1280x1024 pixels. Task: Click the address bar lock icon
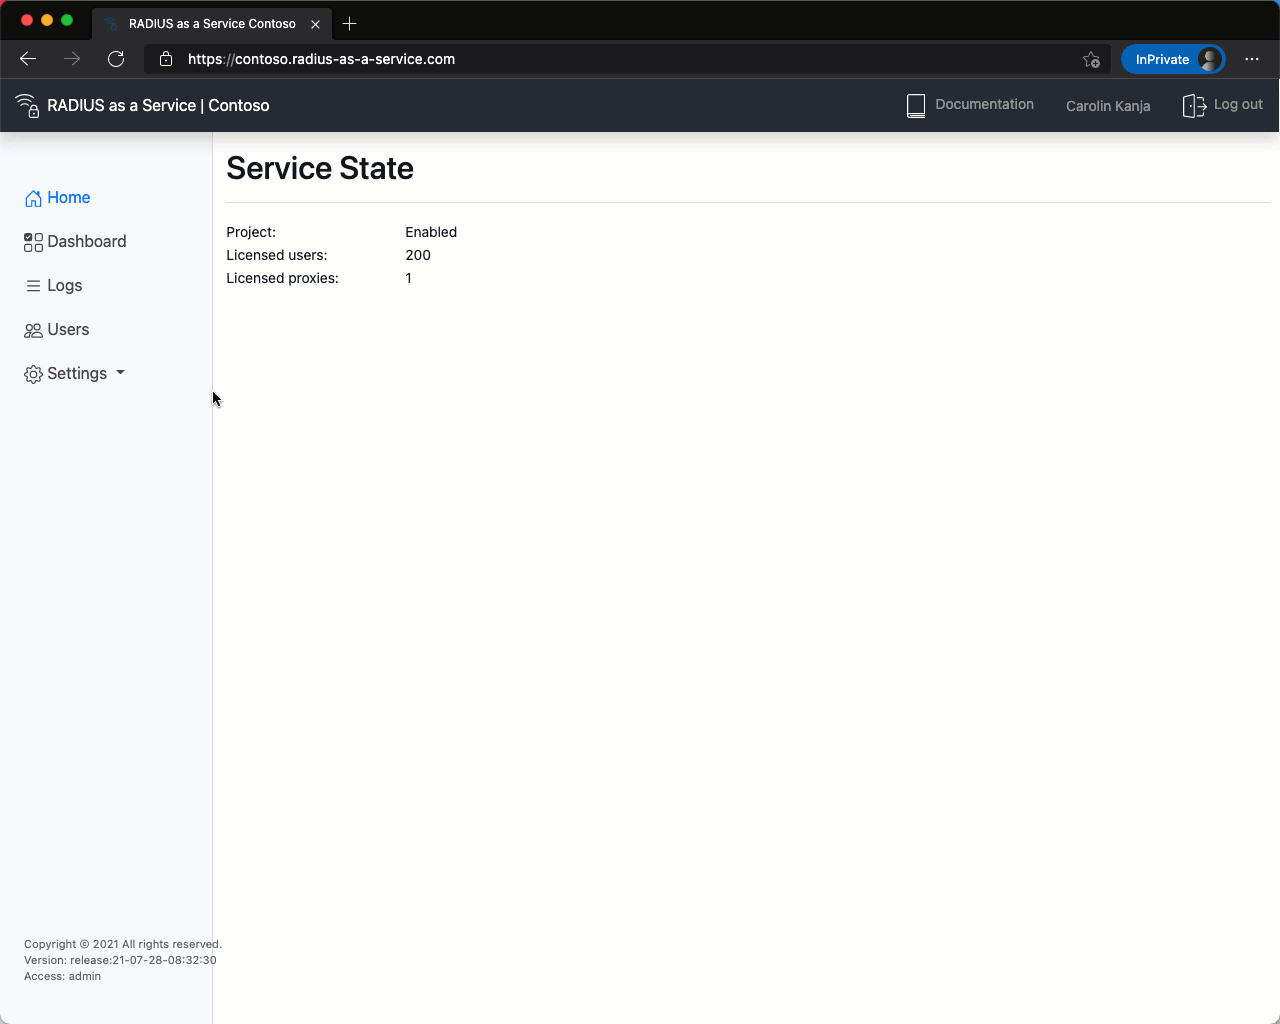tap(165, 59)
